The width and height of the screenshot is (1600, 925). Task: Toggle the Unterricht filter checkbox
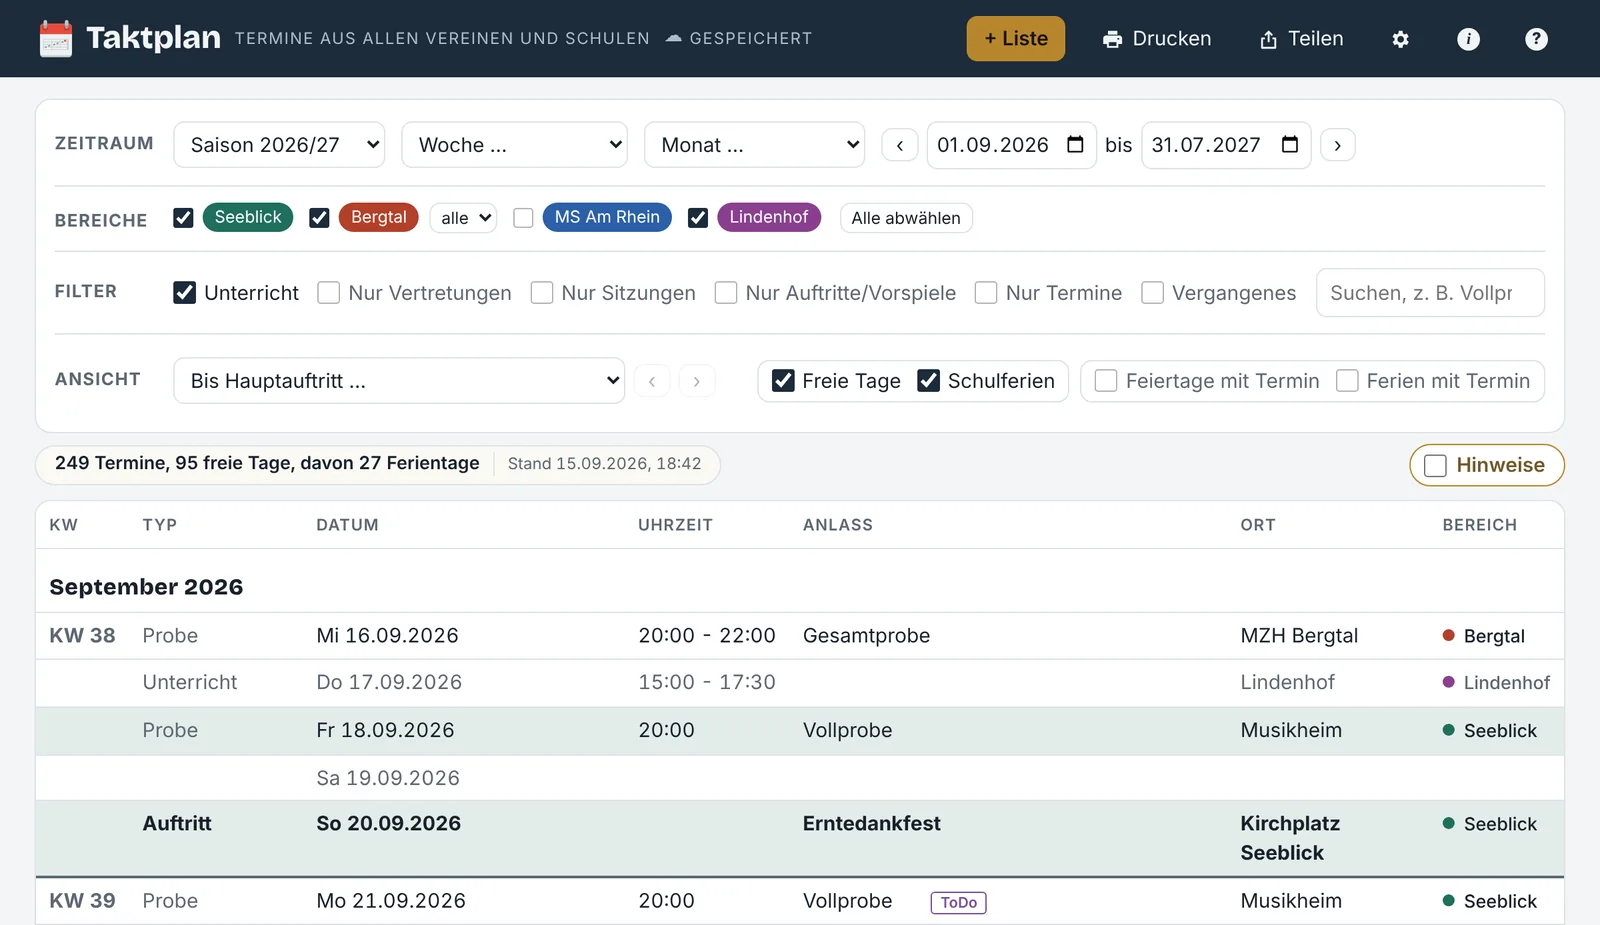coord(184,292)
